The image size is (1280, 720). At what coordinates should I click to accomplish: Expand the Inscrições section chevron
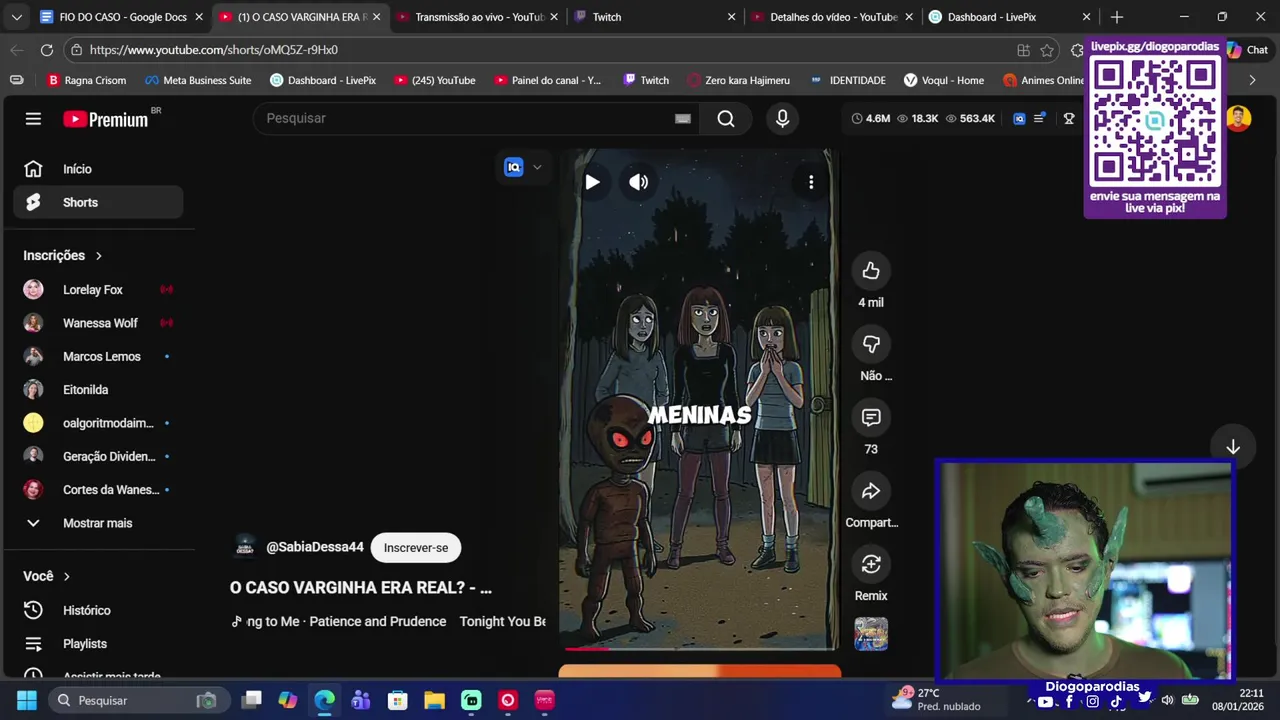[98, 256]
